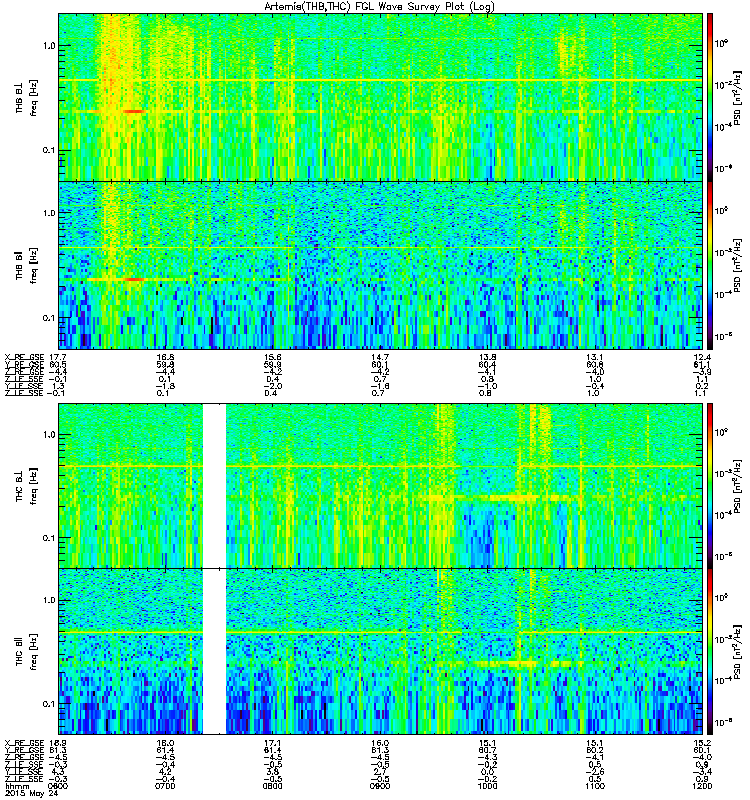The image size is (750, 800).
Task: Click the color bar beside the THC B-perpendicular panel
Action: [710, 486]
